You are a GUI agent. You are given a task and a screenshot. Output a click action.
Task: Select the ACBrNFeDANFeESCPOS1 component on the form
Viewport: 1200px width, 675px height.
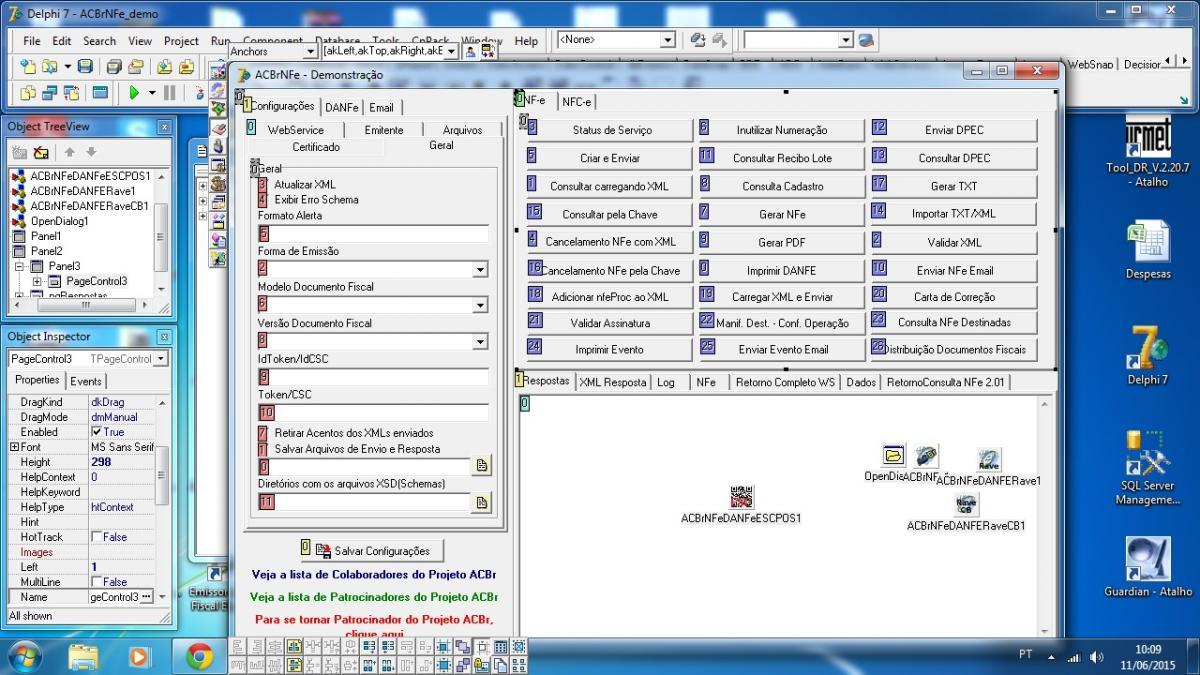[741, 497]
